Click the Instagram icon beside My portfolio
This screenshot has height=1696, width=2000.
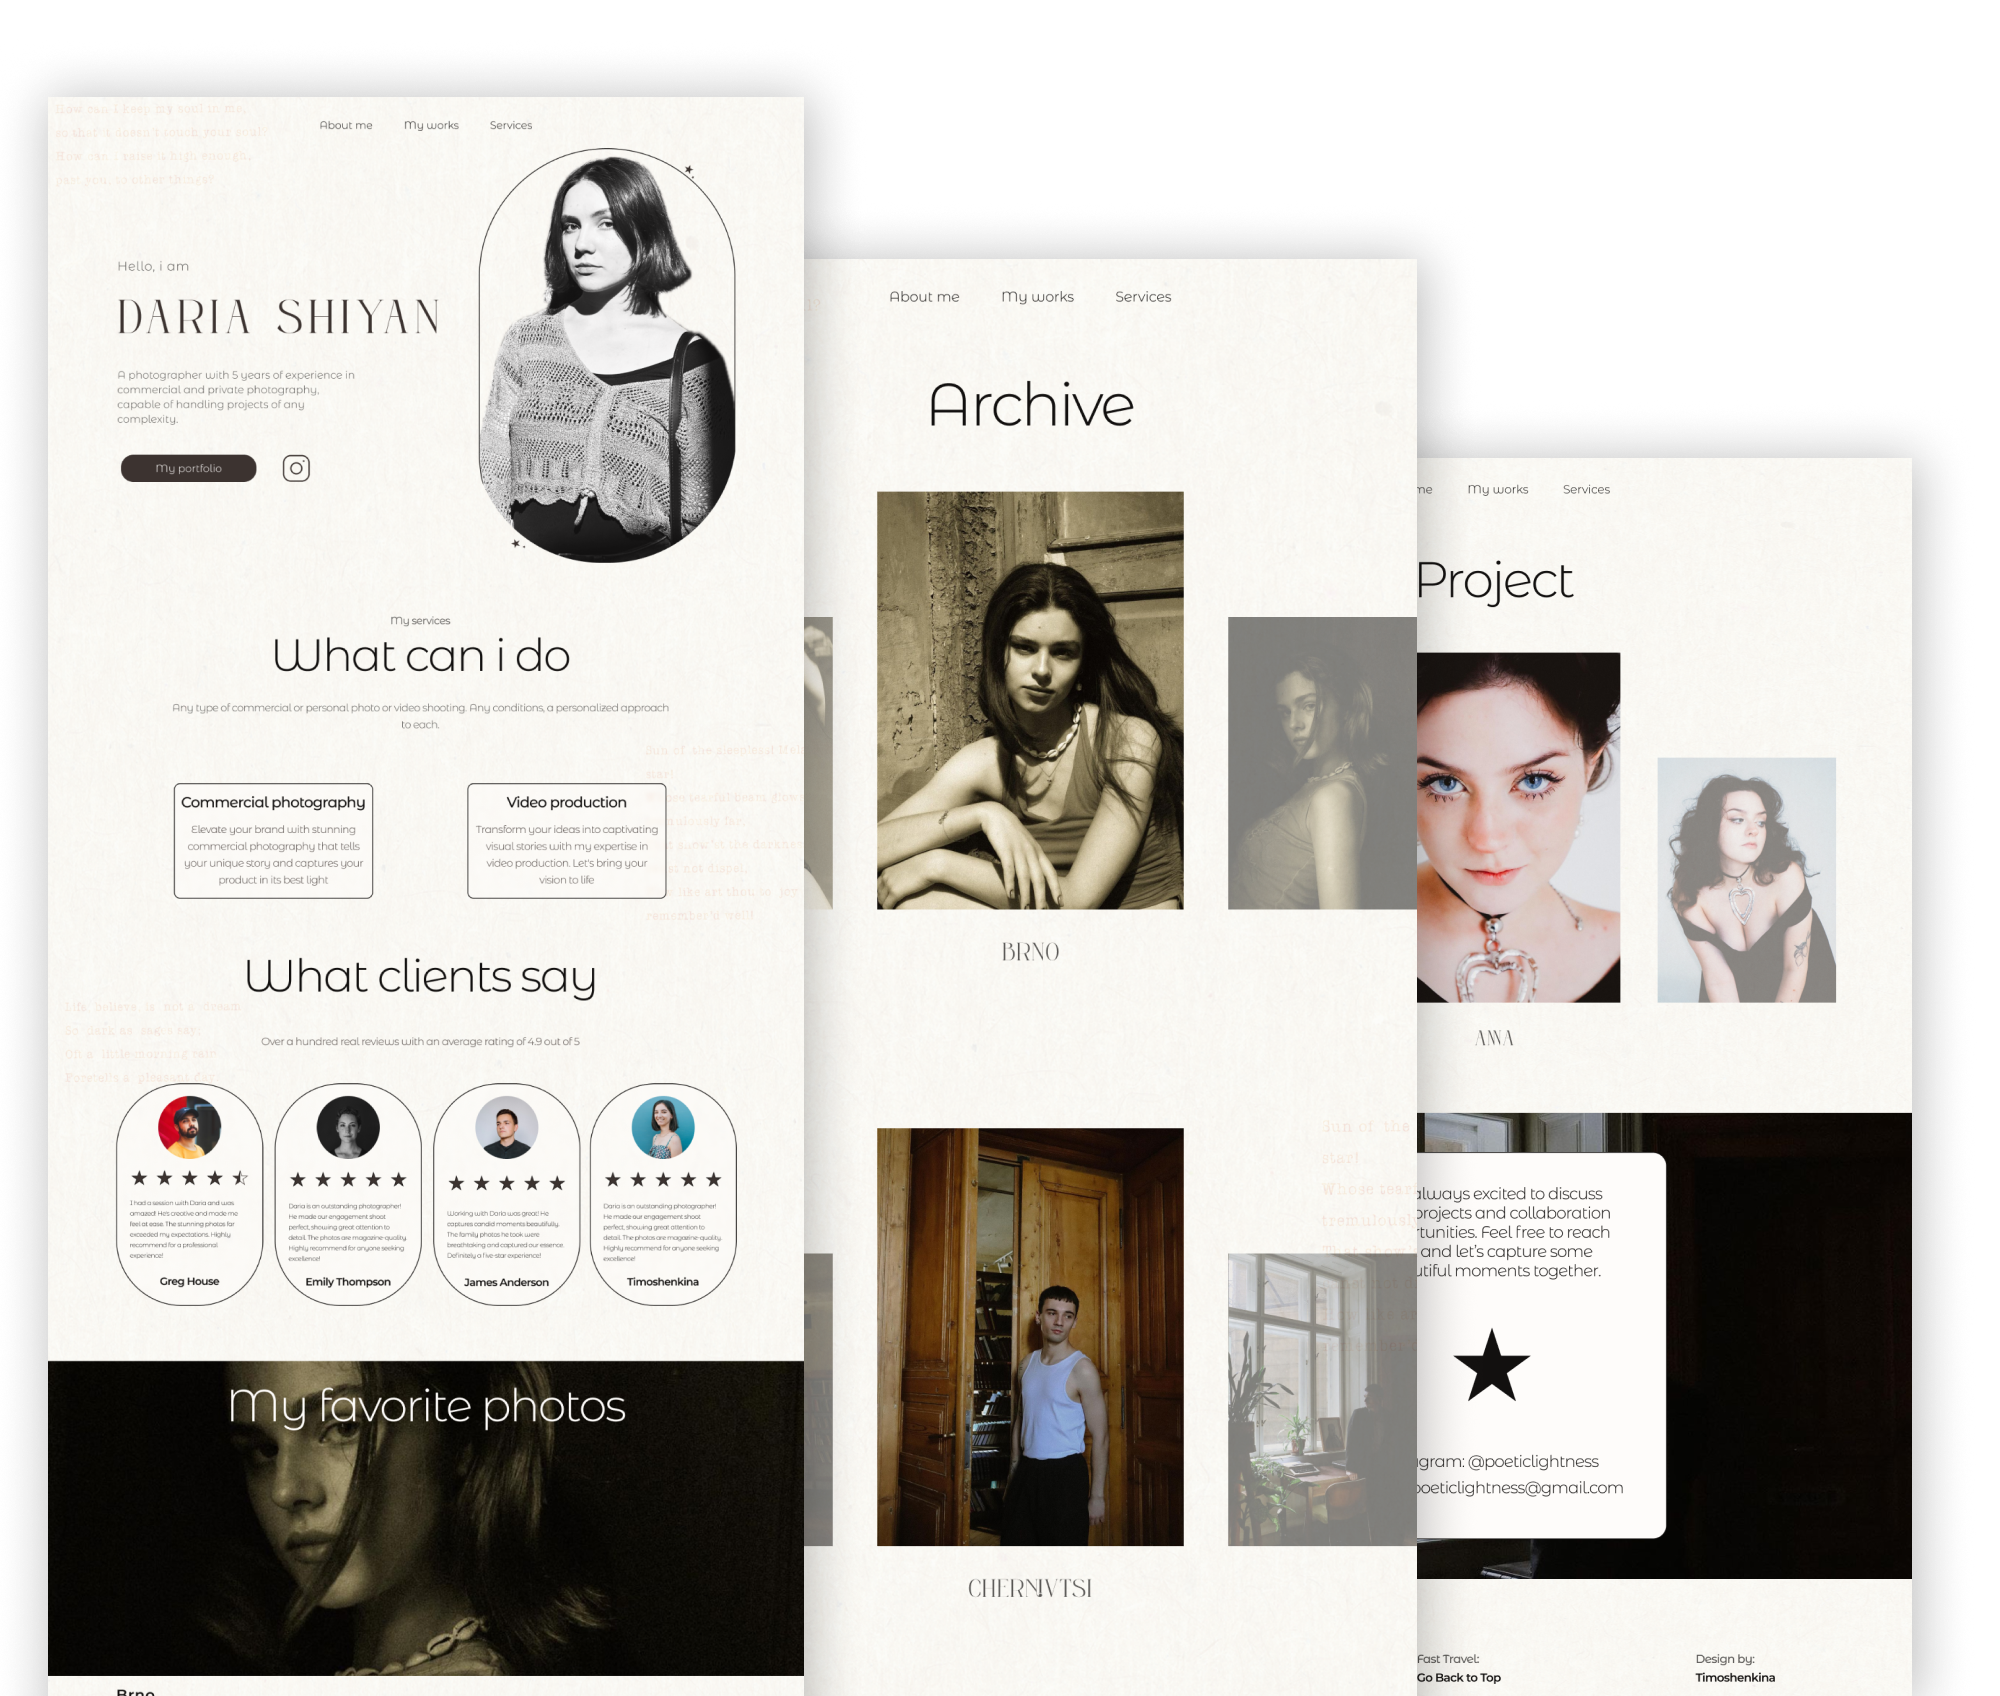click(x=296, y=468)
